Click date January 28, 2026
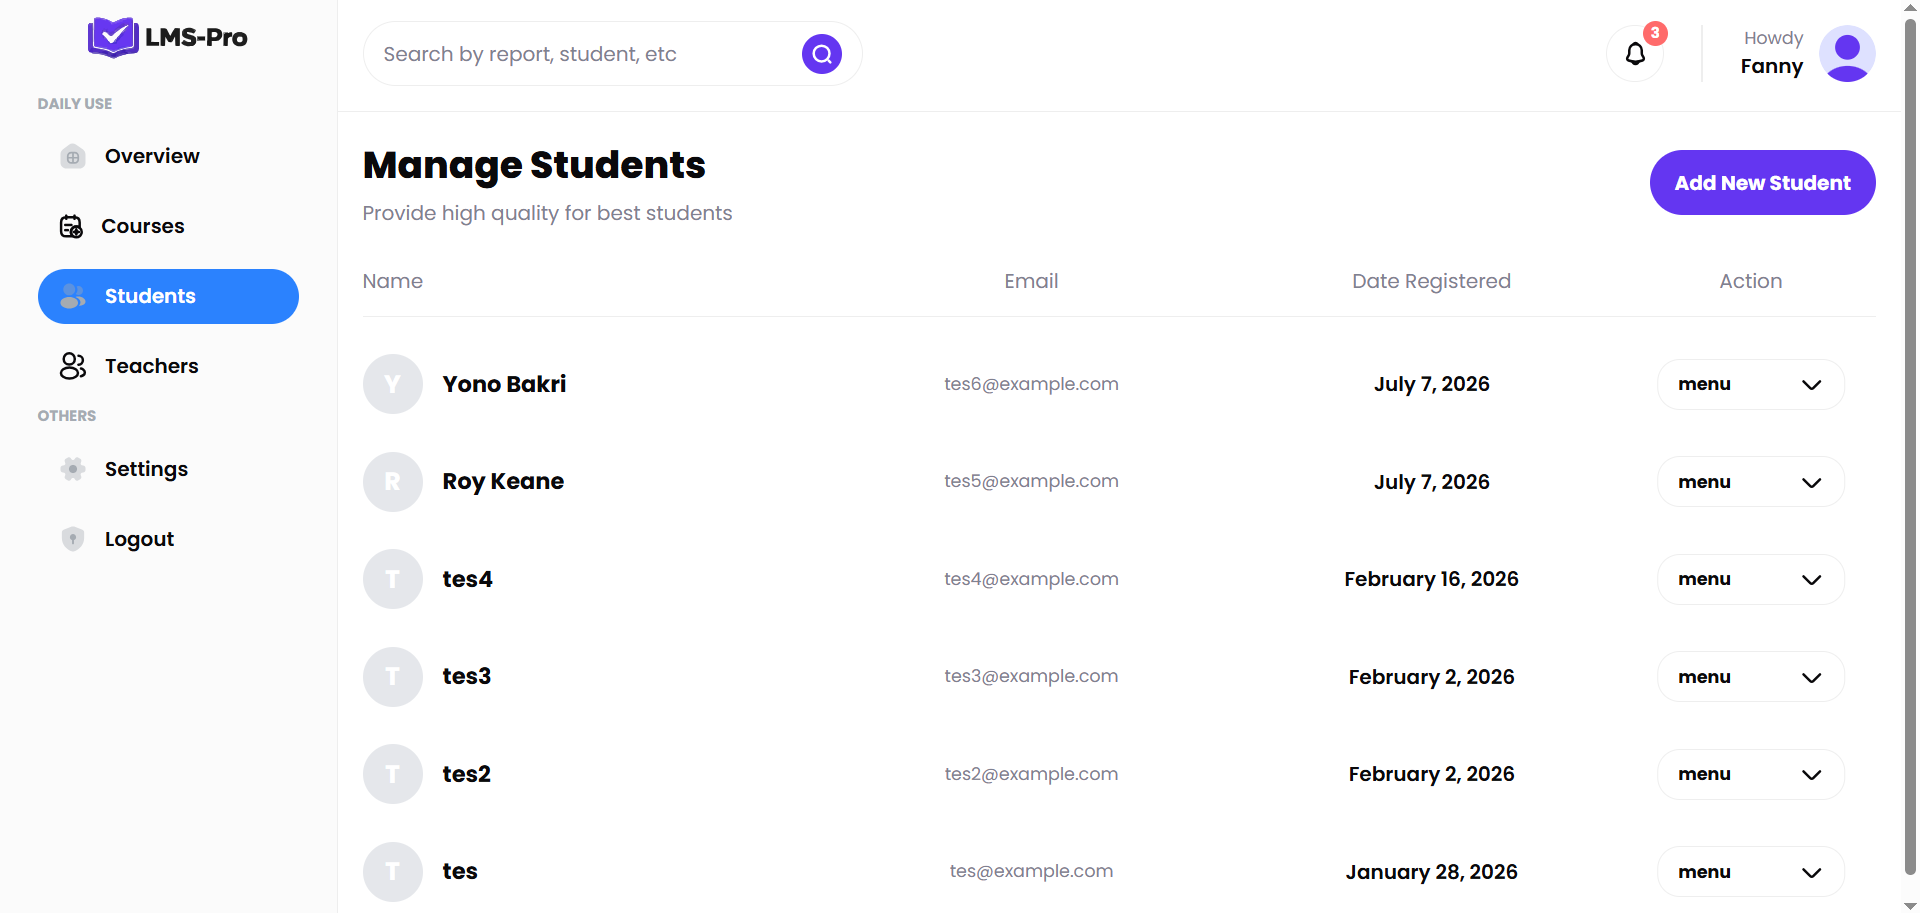Image resolution: width=1920 pixels, height=913 pixels. tap(1431, 872)
